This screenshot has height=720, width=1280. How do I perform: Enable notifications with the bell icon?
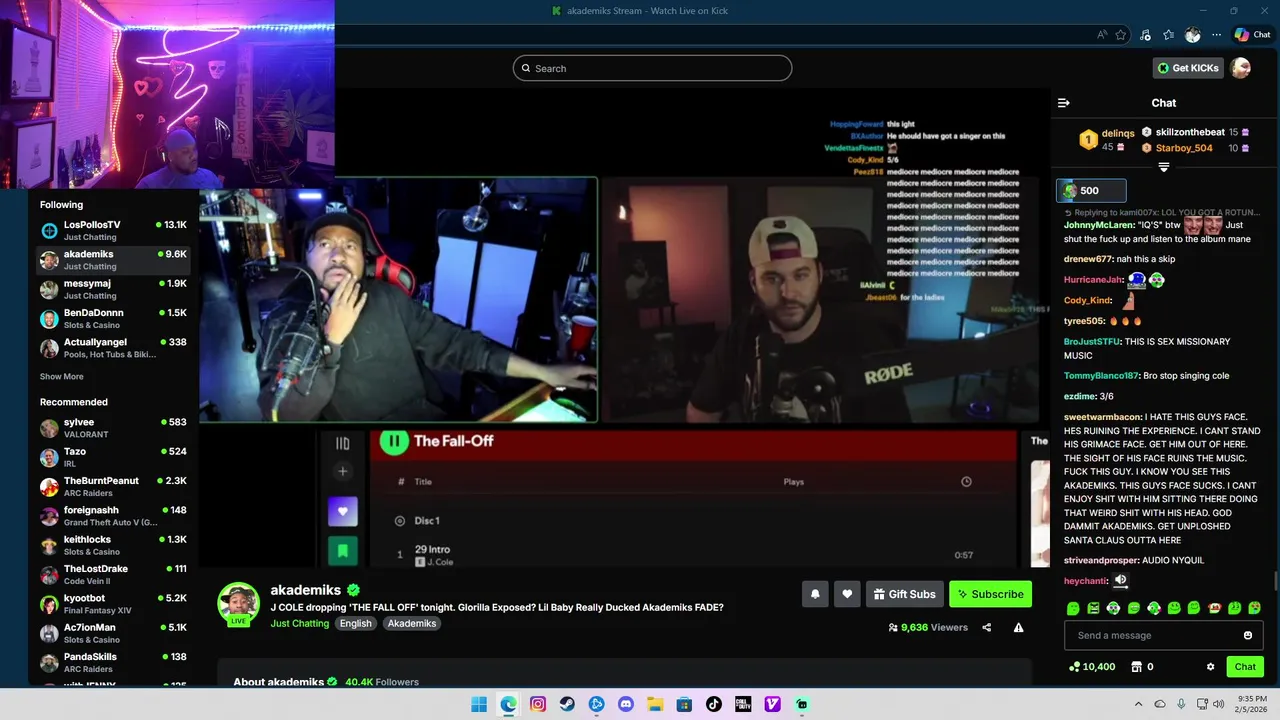[815, 594]
